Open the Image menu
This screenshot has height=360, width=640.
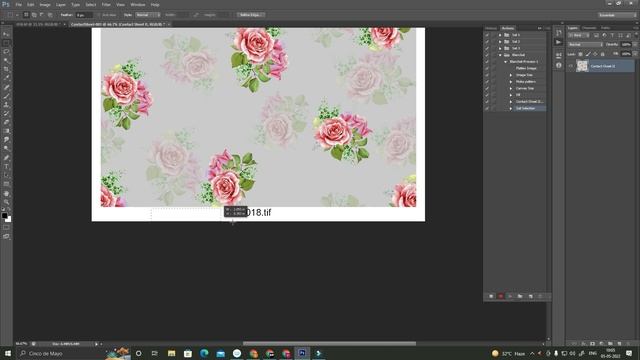[44, 4]
